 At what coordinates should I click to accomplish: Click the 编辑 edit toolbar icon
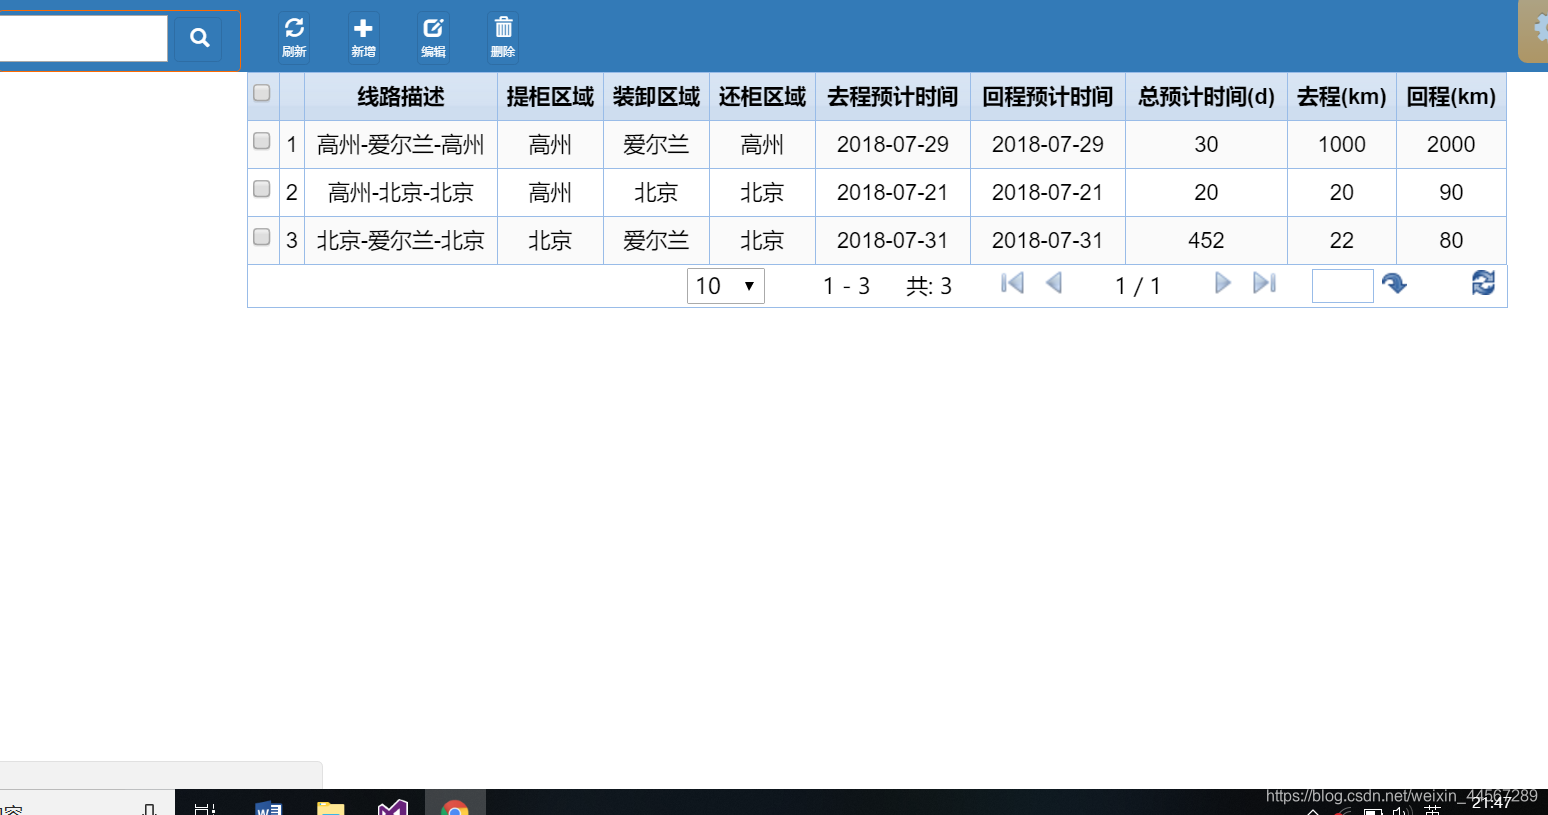coord(433,37)
